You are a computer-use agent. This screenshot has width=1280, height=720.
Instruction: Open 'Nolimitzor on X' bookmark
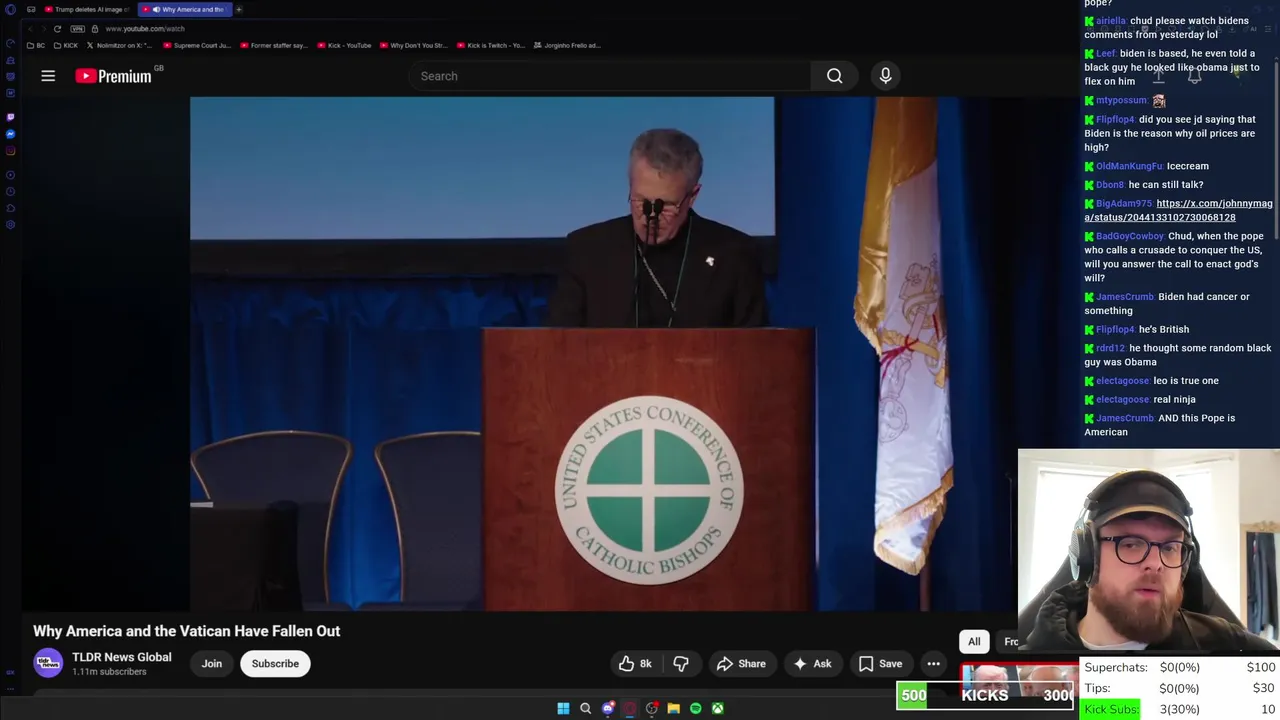pos(120,46)
